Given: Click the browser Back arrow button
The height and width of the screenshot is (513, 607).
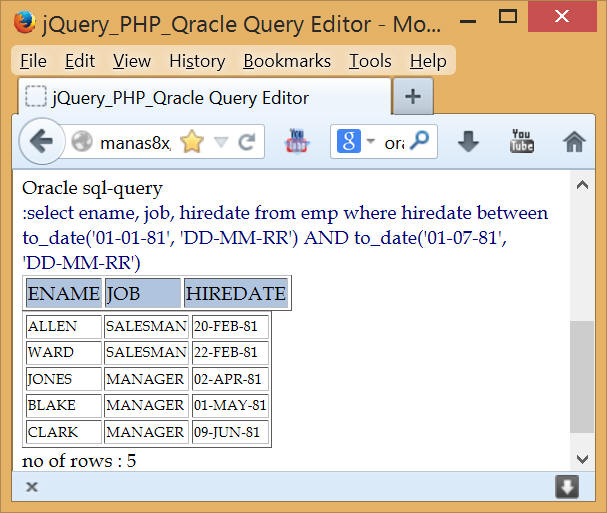Looking at the screenshot, I should coord(40,142).
